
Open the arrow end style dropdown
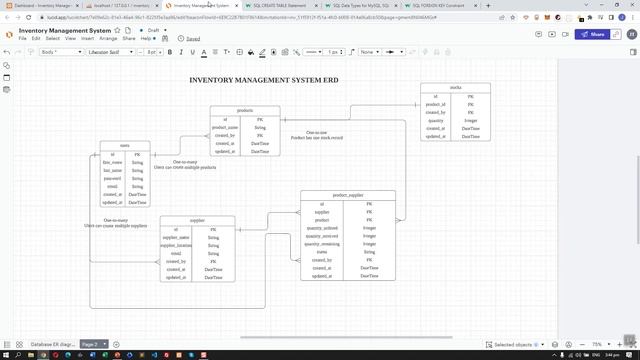[x=394, y=52]
